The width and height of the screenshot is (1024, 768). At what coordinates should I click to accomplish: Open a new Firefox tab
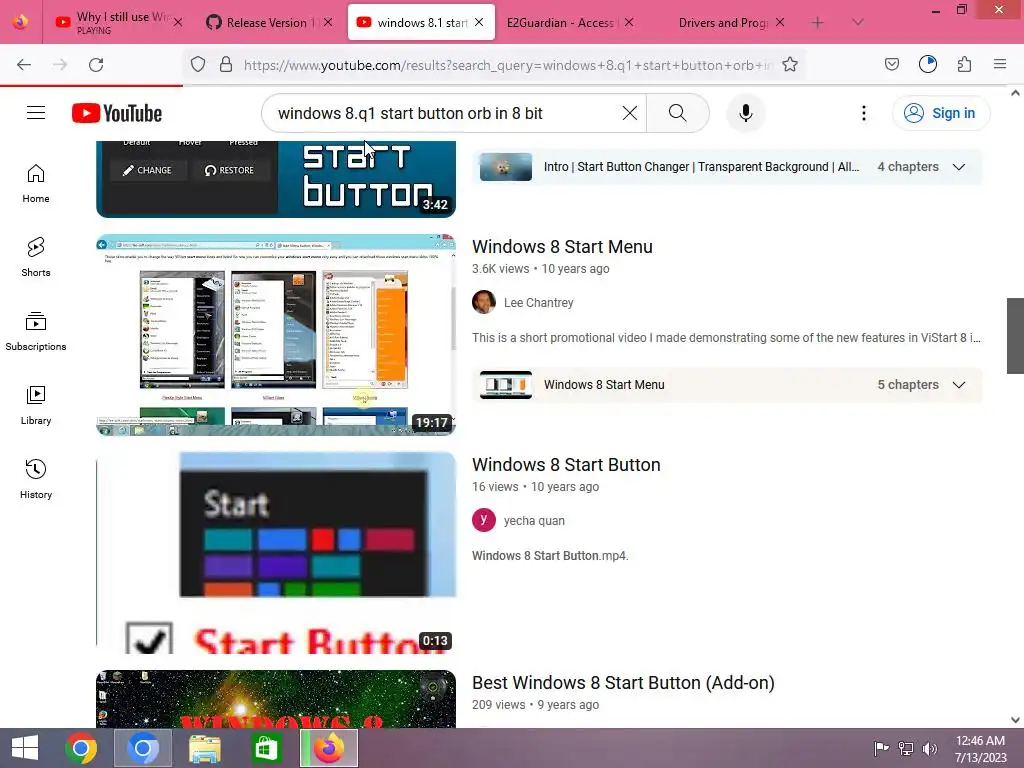click(x=817, y=23)
